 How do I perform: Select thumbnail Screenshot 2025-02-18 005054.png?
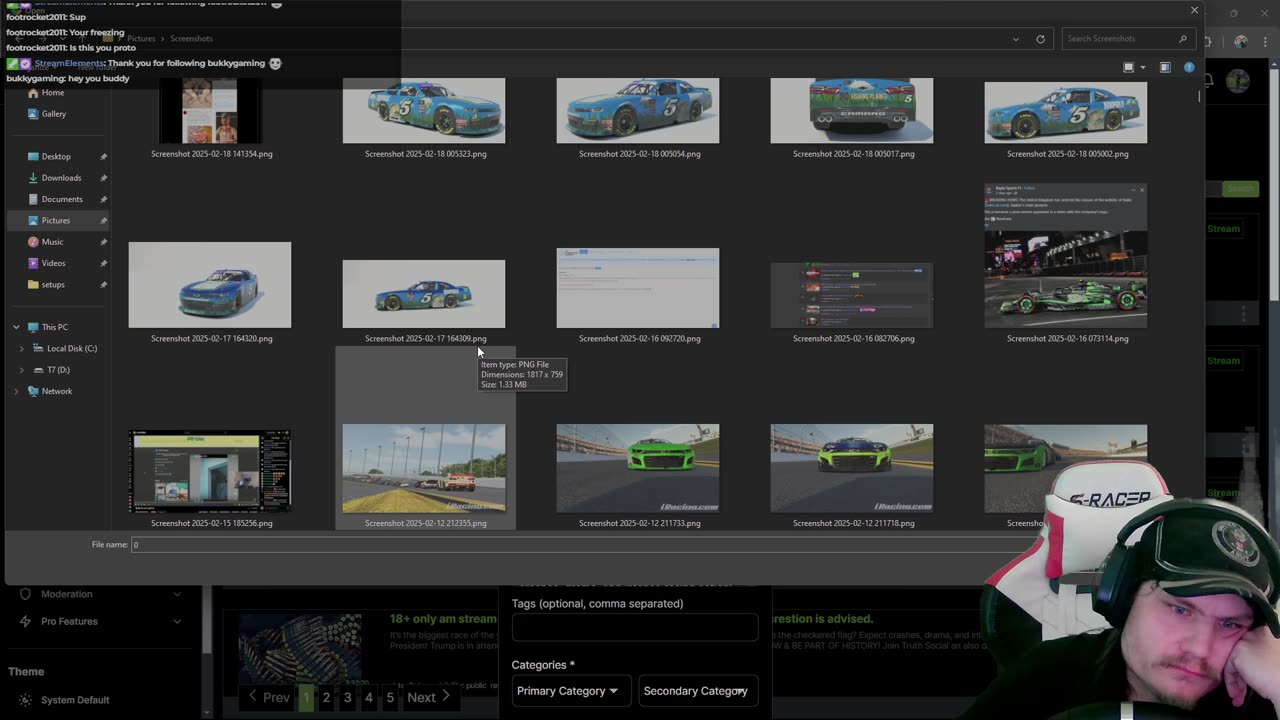(638, 111)
